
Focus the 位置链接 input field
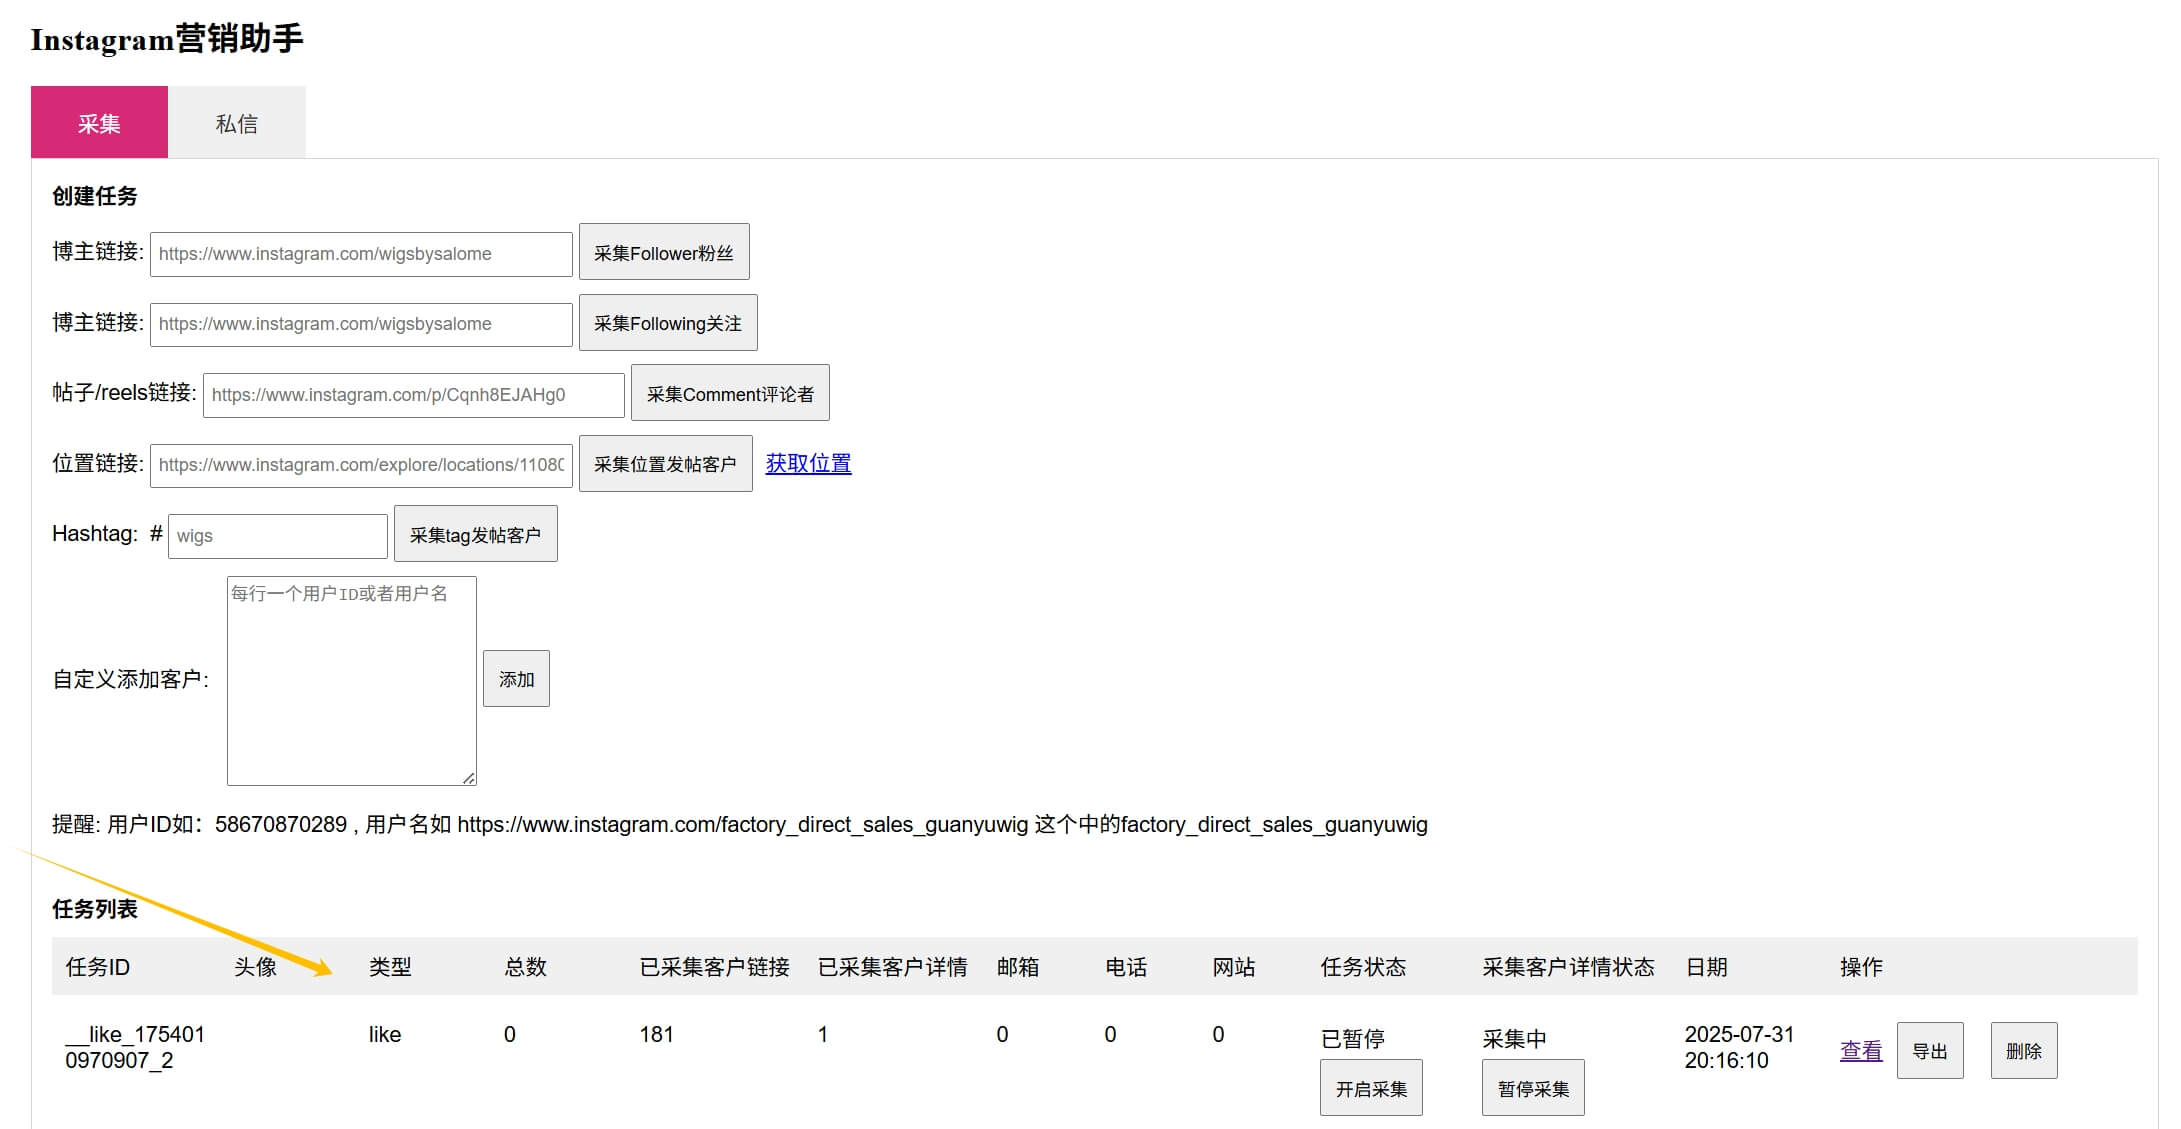pos(361,465)
